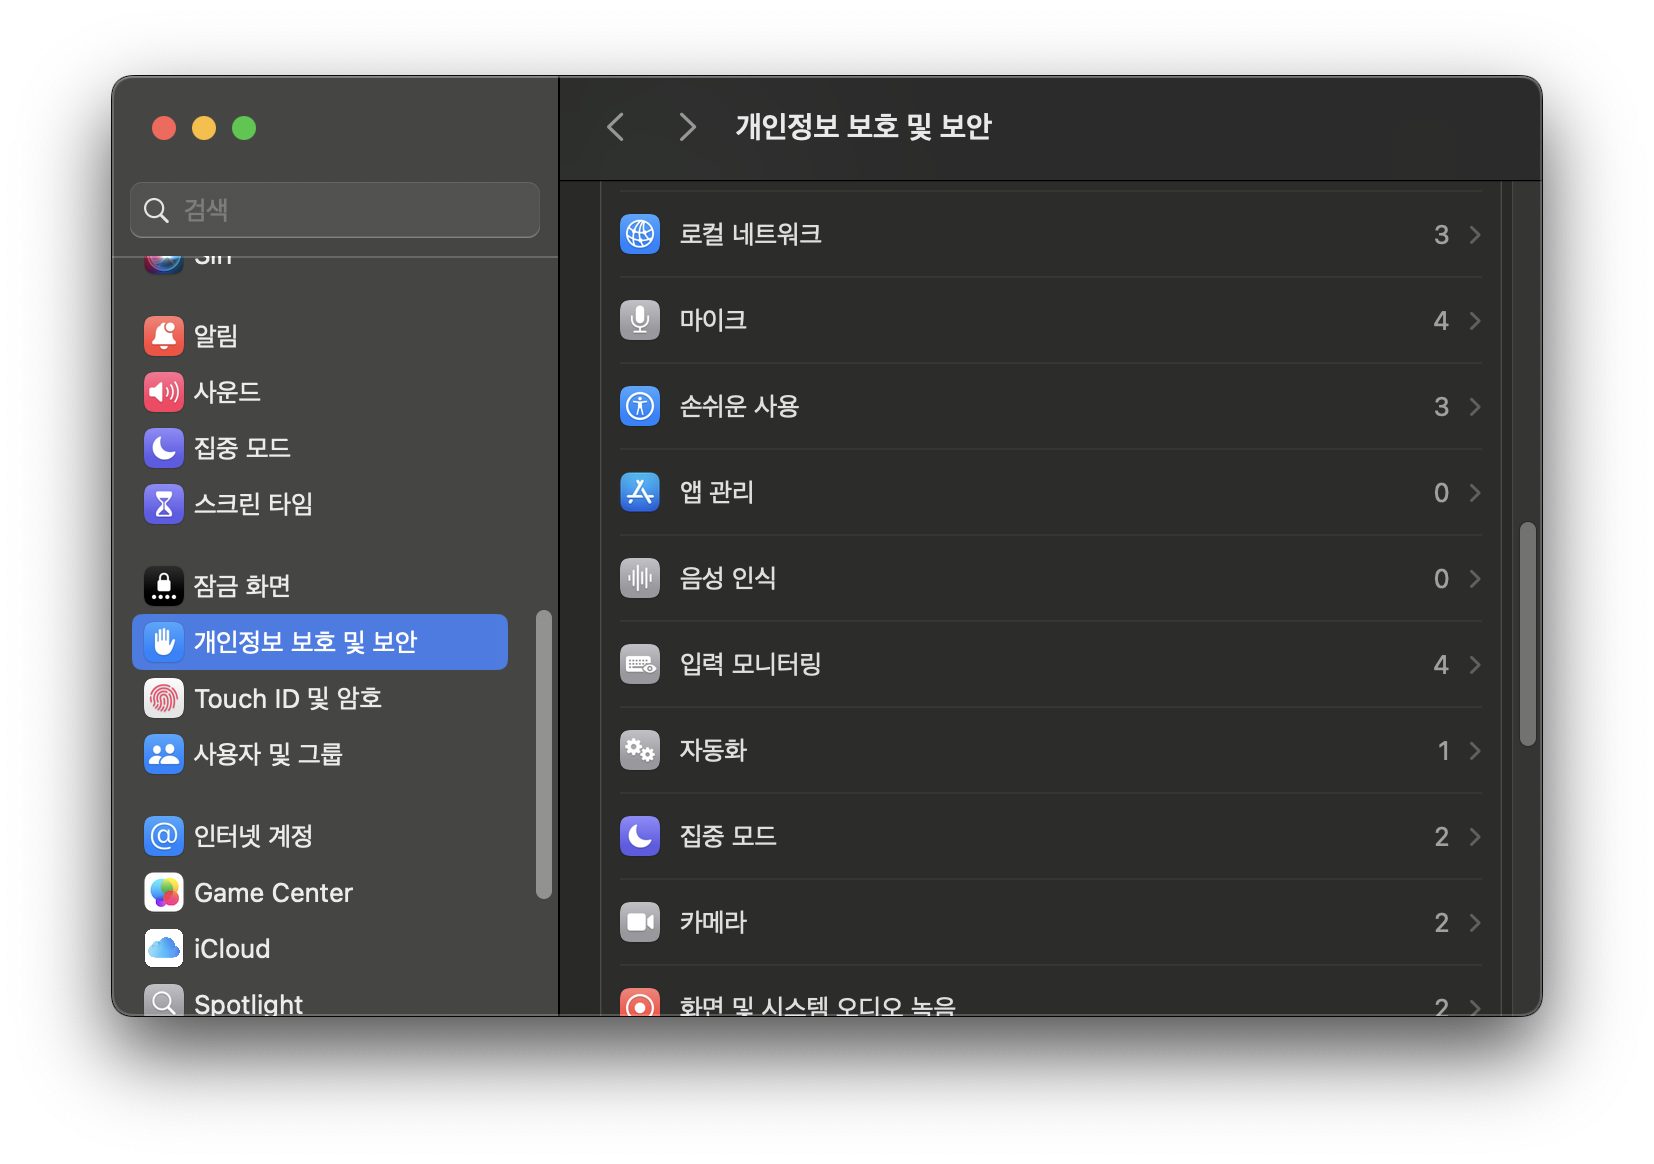Screen dimensions: 1654x1164
Task: Click the 인터넷 계정 at-sign icon
Action: coord(164,836)
